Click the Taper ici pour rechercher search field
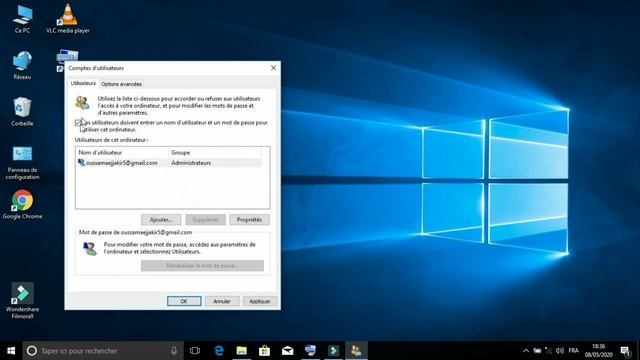The width and height of the screenshot is (640, 360). (x=104, y=351)
